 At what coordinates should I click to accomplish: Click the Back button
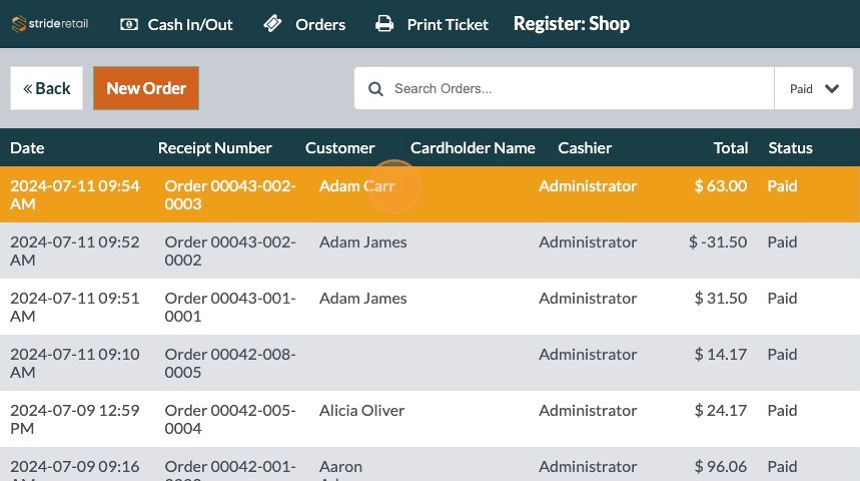47,88
